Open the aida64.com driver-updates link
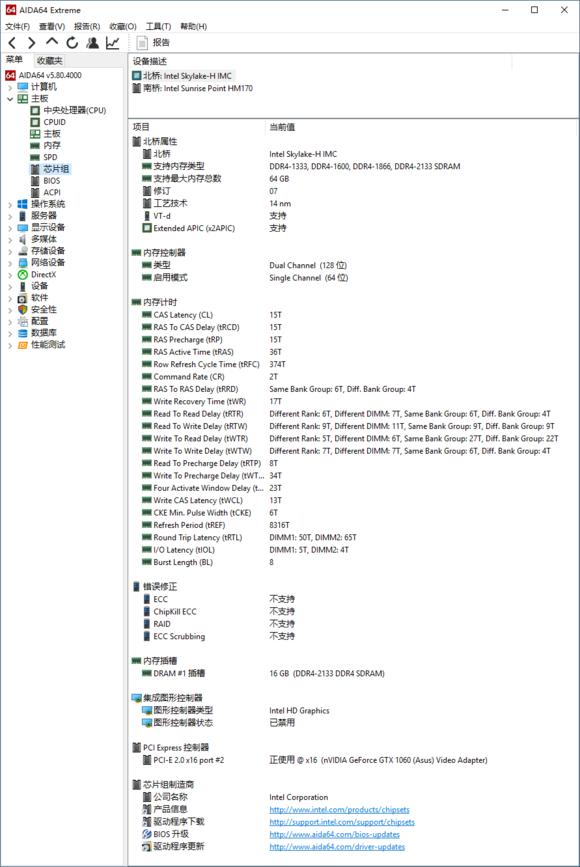 [x=337, y=847]
